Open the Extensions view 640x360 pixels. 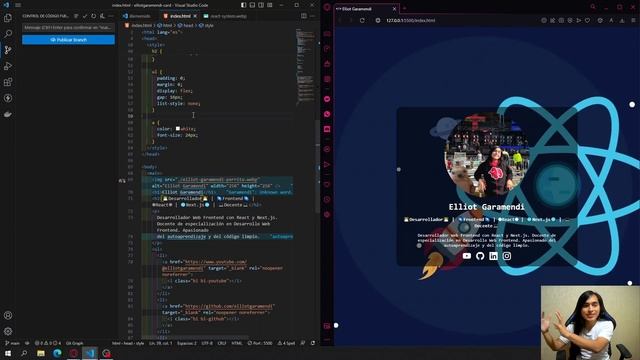click(8, 82)
